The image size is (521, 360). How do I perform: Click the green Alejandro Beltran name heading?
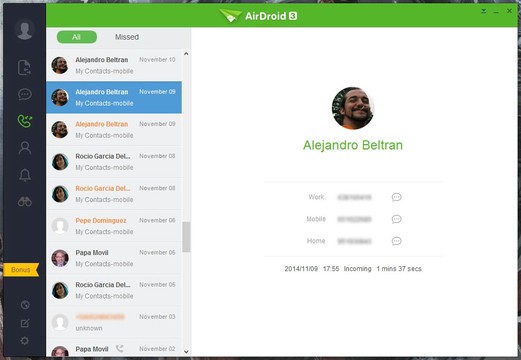[353, 145]
